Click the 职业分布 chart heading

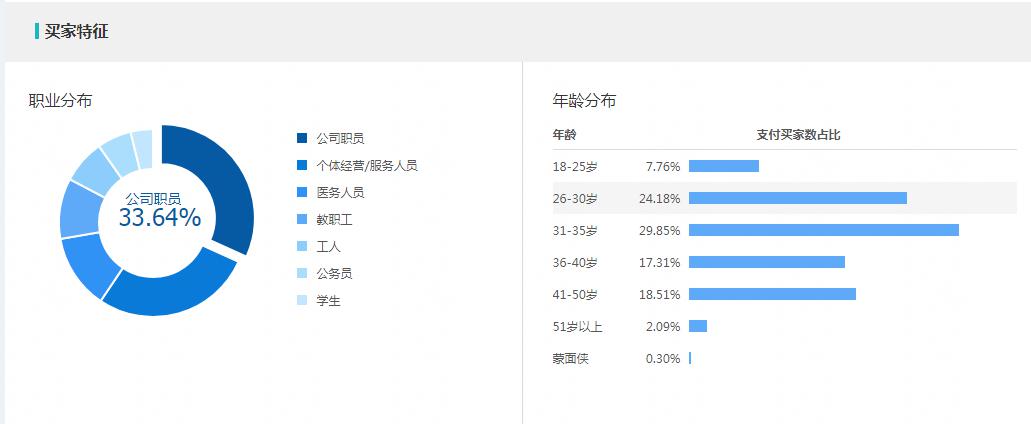[x=61, y=100]
